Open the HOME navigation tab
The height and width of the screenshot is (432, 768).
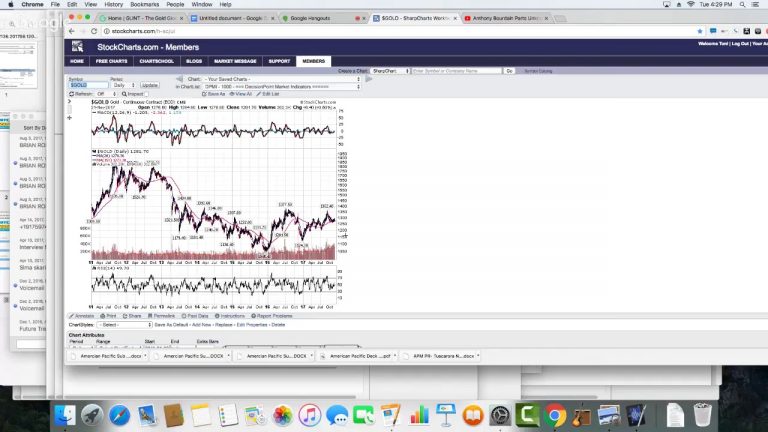77,61
